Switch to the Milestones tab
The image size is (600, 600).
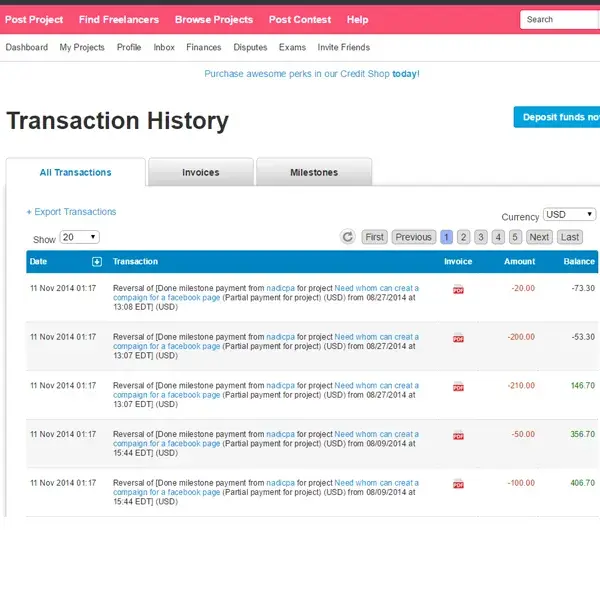314,172
